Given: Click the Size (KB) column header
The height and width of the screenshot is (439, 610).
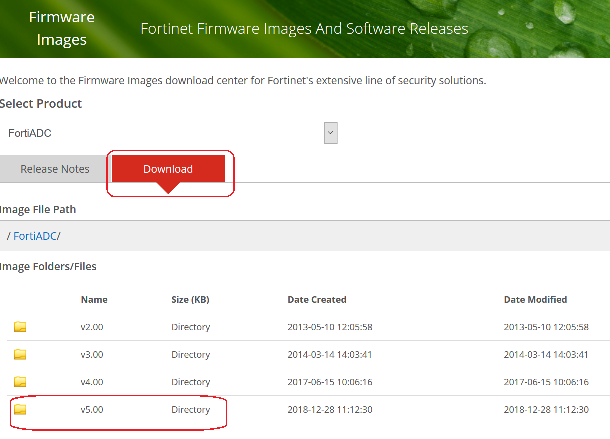Looking at the screenshot, I should tap(192, 299).
